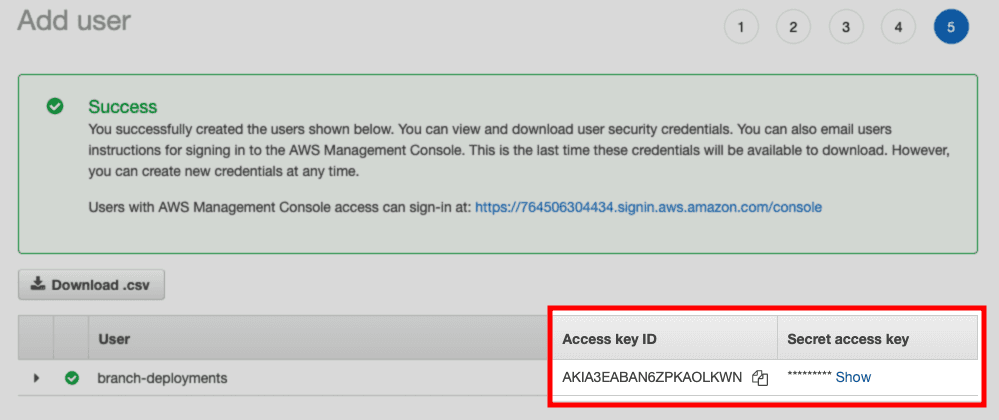This screenshot has width=999, height=420.
Task: Click the User column header
Action: [x=114, y=339]
